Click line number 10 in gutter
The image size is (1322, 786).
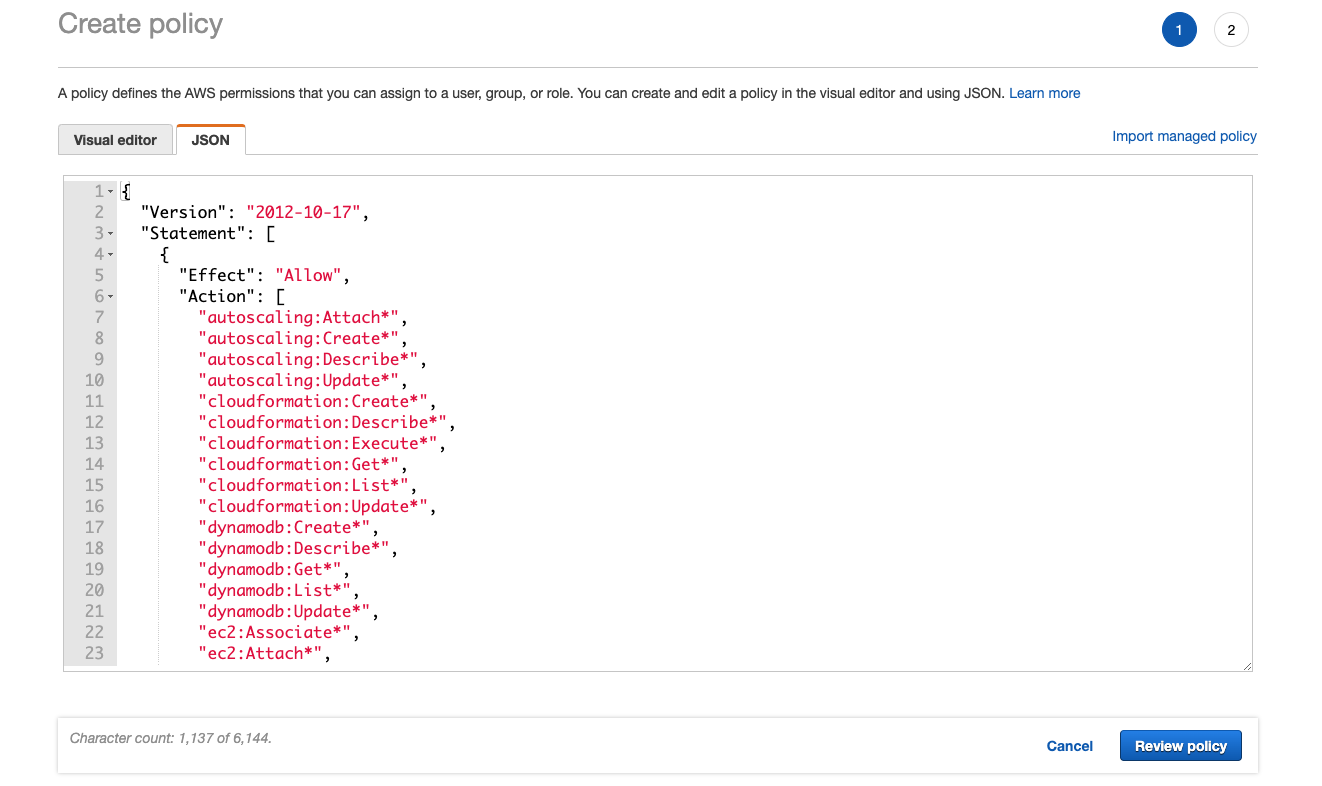pos(94,380)
